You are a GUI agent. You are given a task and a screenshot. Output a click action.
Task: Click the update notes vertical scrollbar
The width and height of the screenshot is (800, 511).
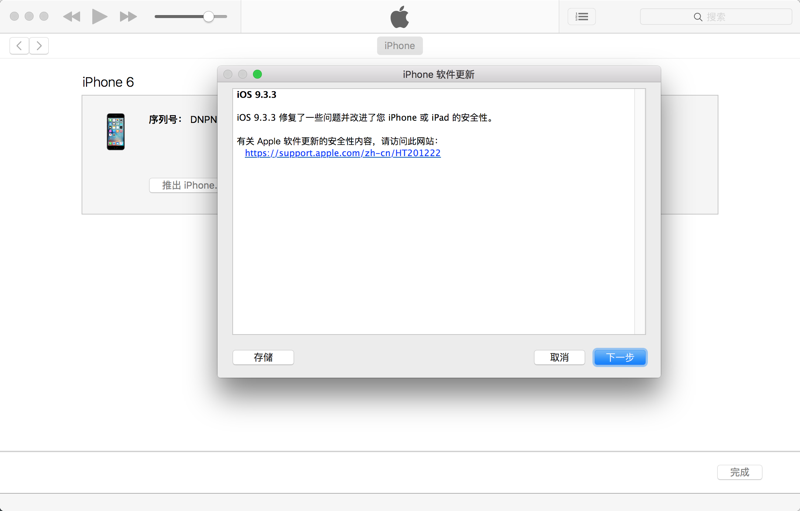(640, 212)
